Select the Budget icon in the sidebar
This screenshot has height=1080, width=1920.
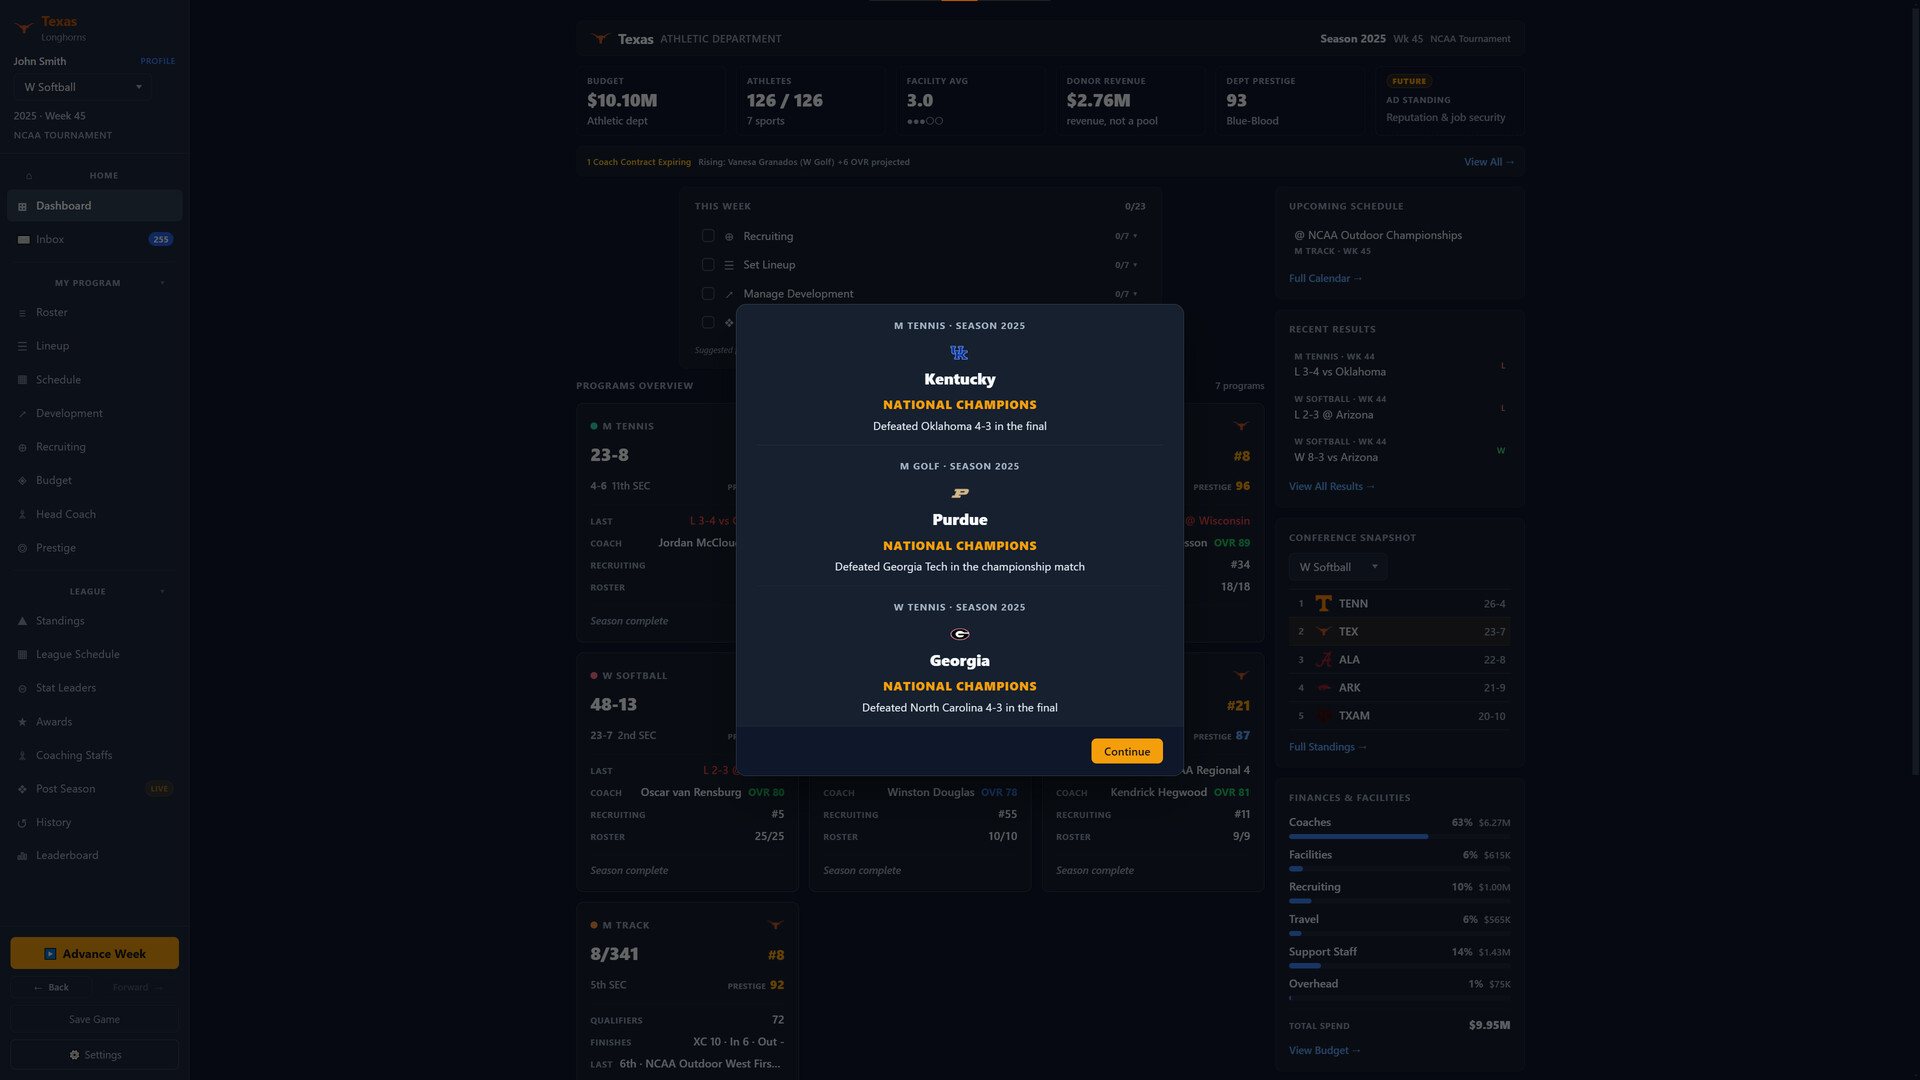point(22,481)
